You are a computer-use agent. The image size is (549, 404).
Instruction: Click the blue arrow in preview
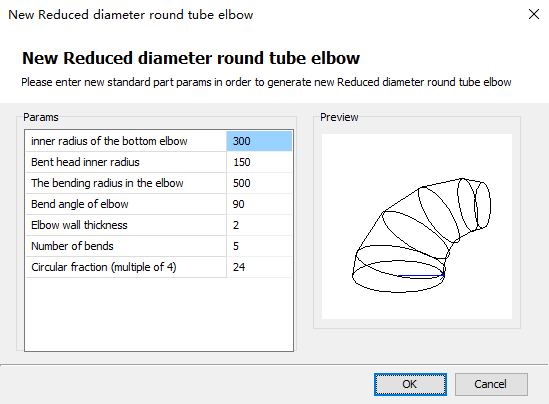(421, 276)
